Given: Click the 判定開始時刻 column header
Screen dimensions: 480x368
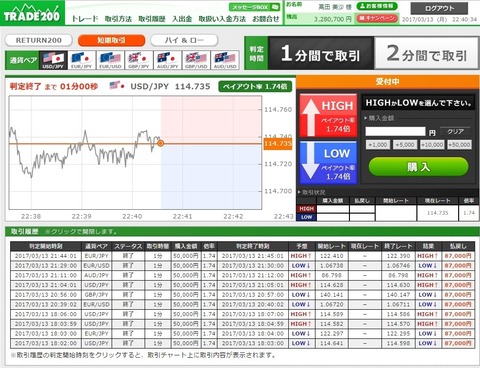Looking at the screenshot, I should tap(46, 246).
